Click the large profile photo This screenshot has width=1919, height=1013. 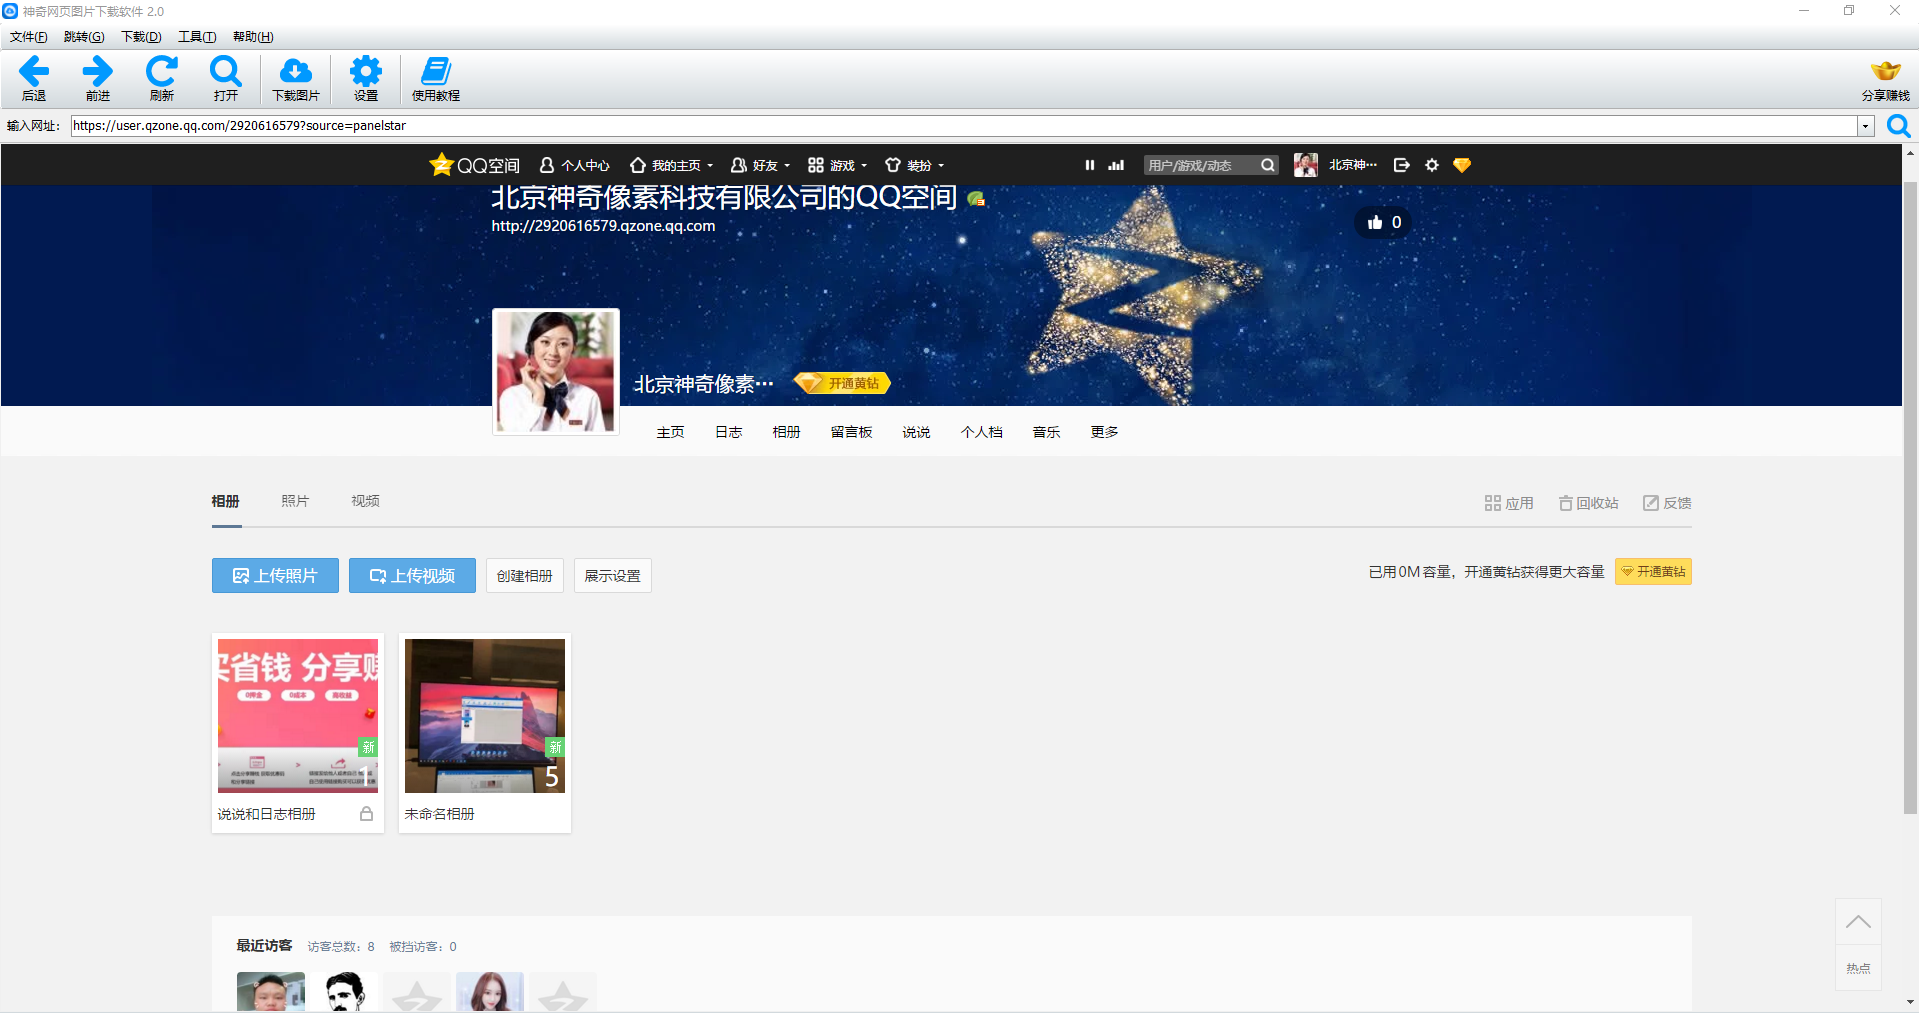click(x=556, y=372)
